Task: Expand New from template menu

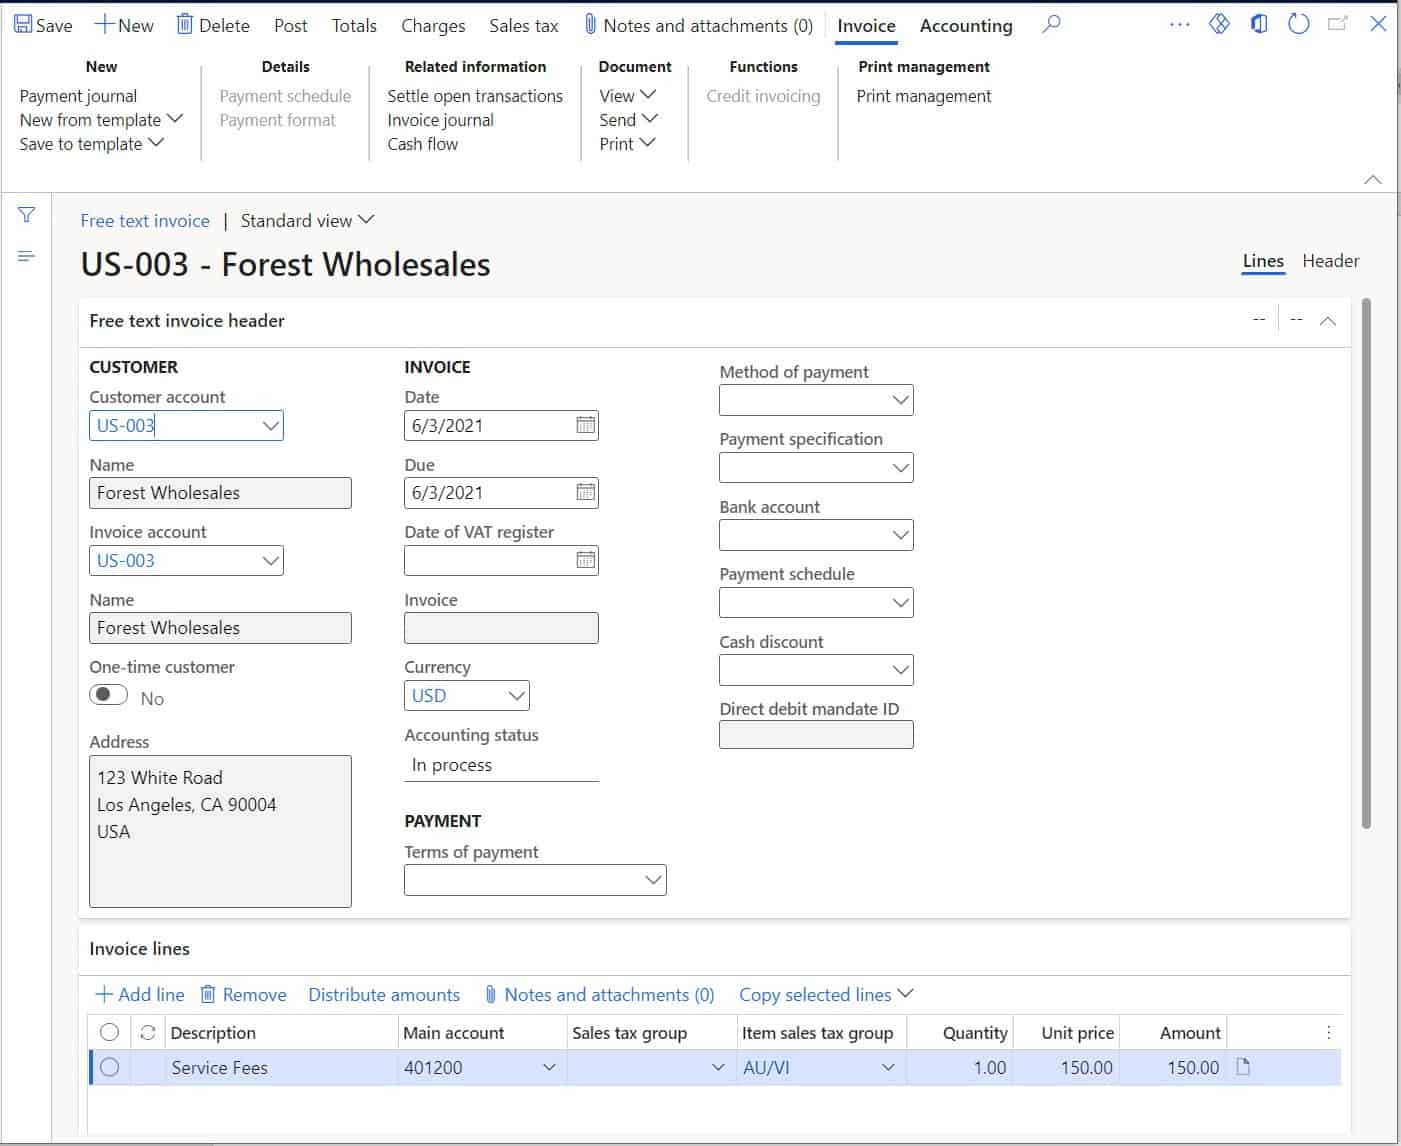Action: tap(101, 119)
